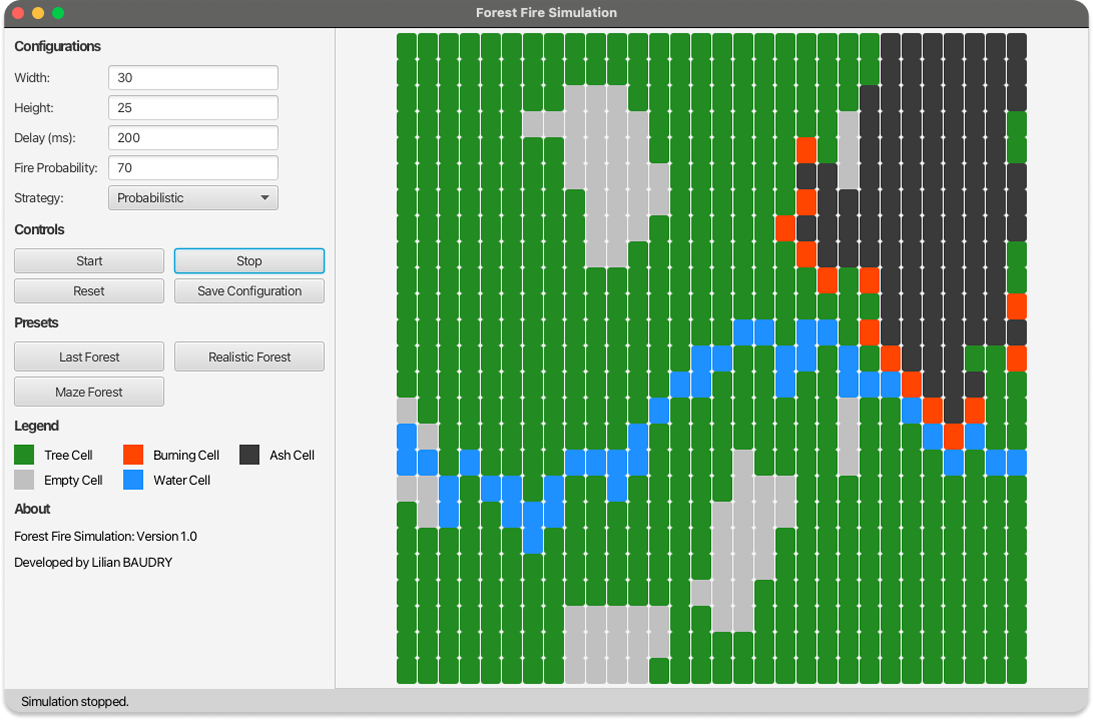Click the Width input field
Viewport: 1093px width, 720px height.
193,78
